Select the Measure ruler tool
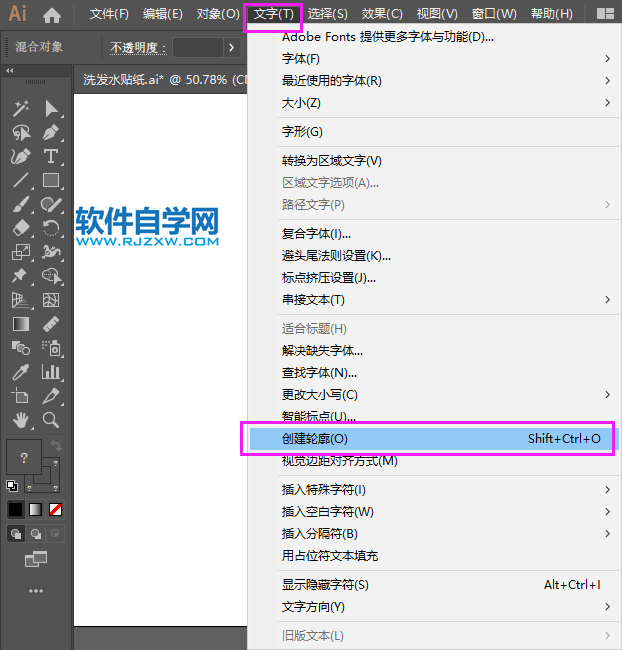The width and height of the screenshot is (622, 650). click(x=51, y=324)
